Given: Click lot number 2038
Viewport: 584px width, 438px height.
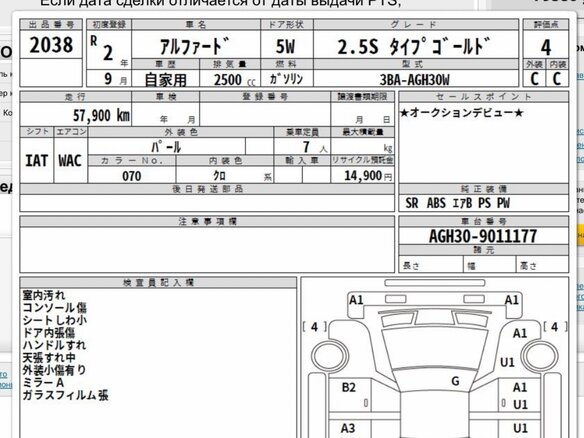Looking at the screenshot, I should pos(51,45).
